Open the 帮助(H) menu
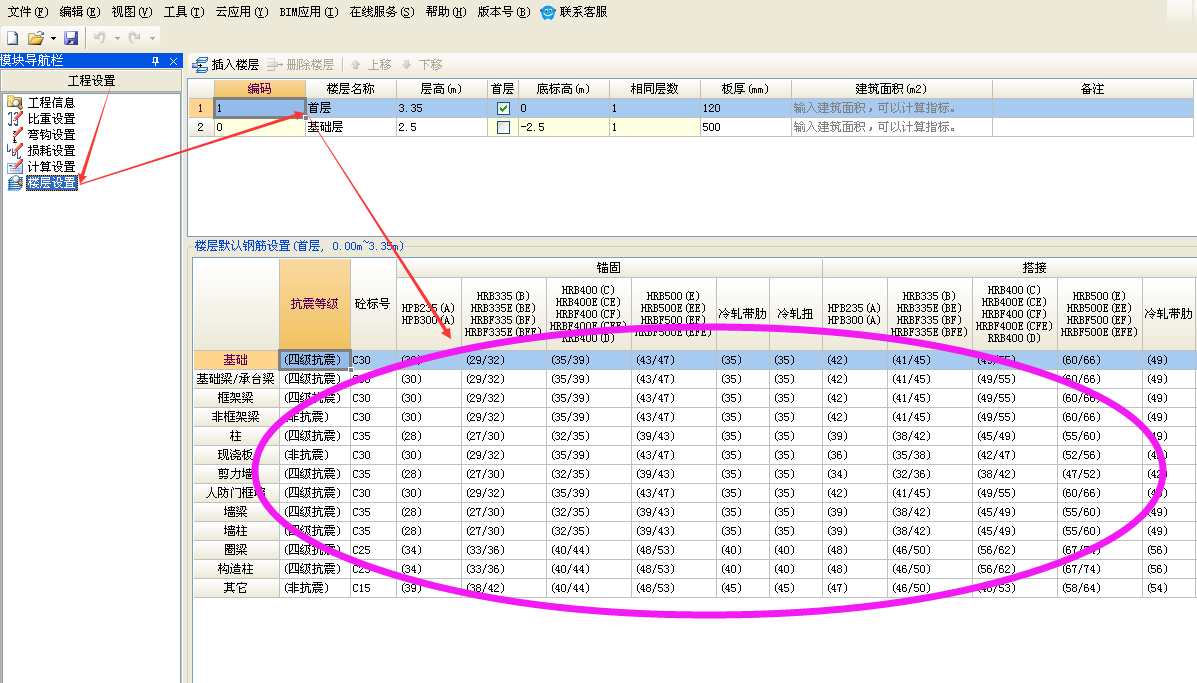 point(446,12)
